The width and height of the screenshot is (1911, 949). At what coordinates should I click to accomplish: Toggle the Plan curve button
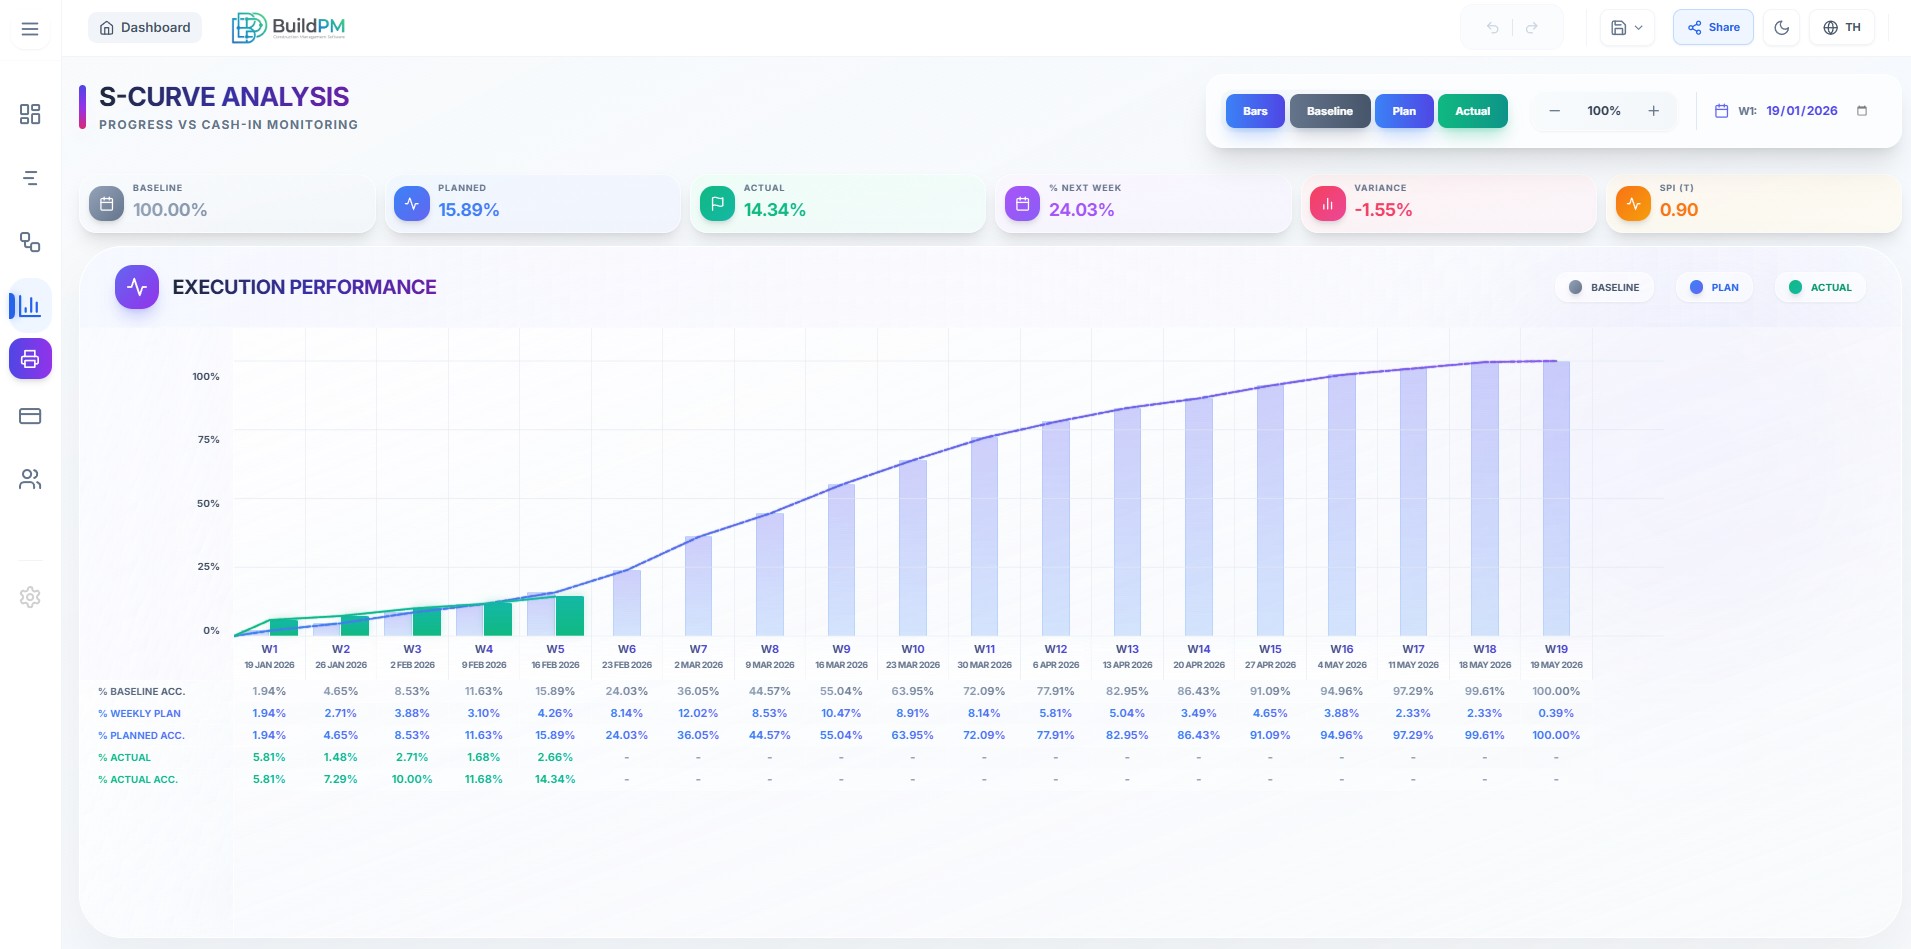1404,111
